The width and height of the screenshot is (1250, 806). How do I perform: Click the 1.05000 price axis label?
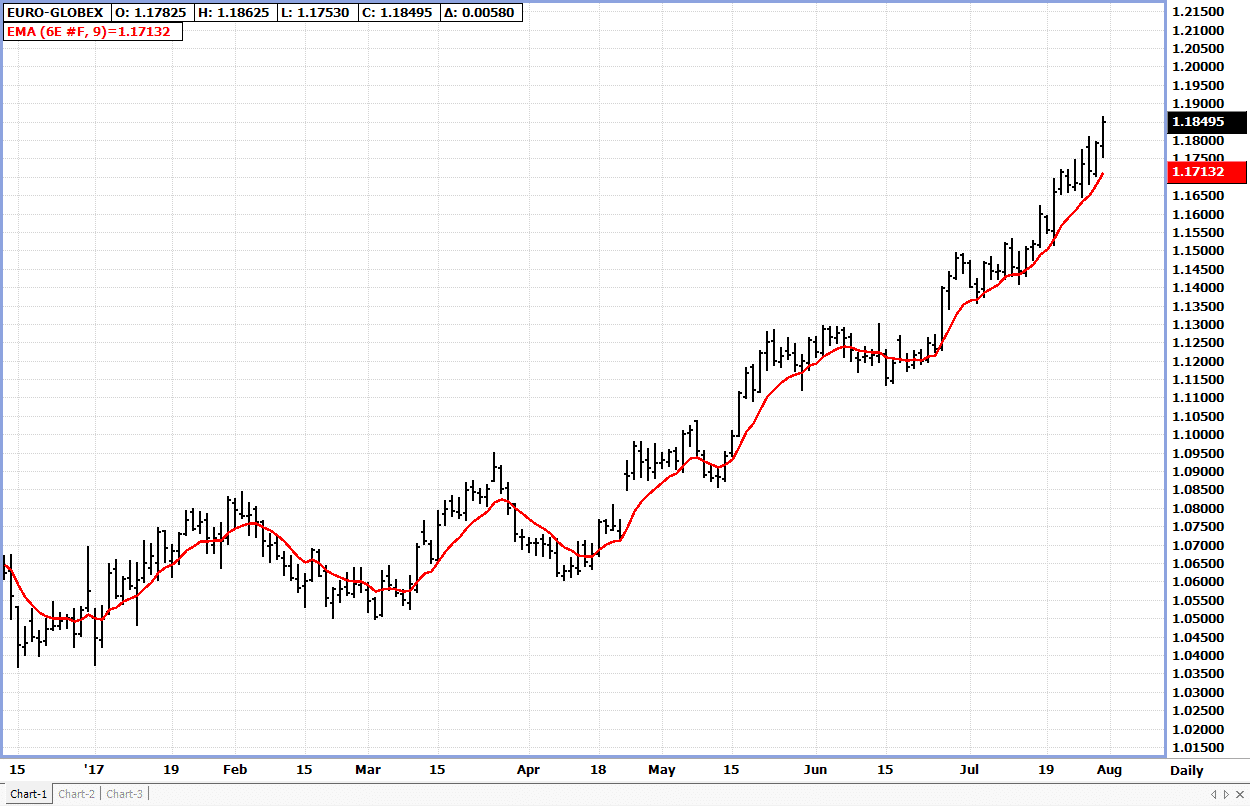(1198, 619)
